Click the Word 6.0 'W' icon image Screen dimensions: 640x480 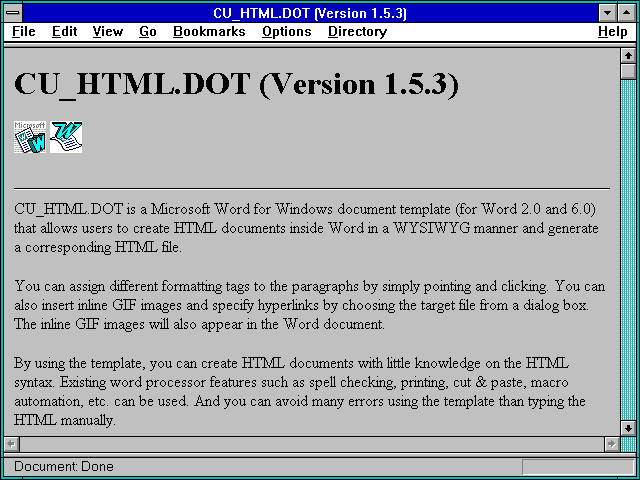pos(66,137)
